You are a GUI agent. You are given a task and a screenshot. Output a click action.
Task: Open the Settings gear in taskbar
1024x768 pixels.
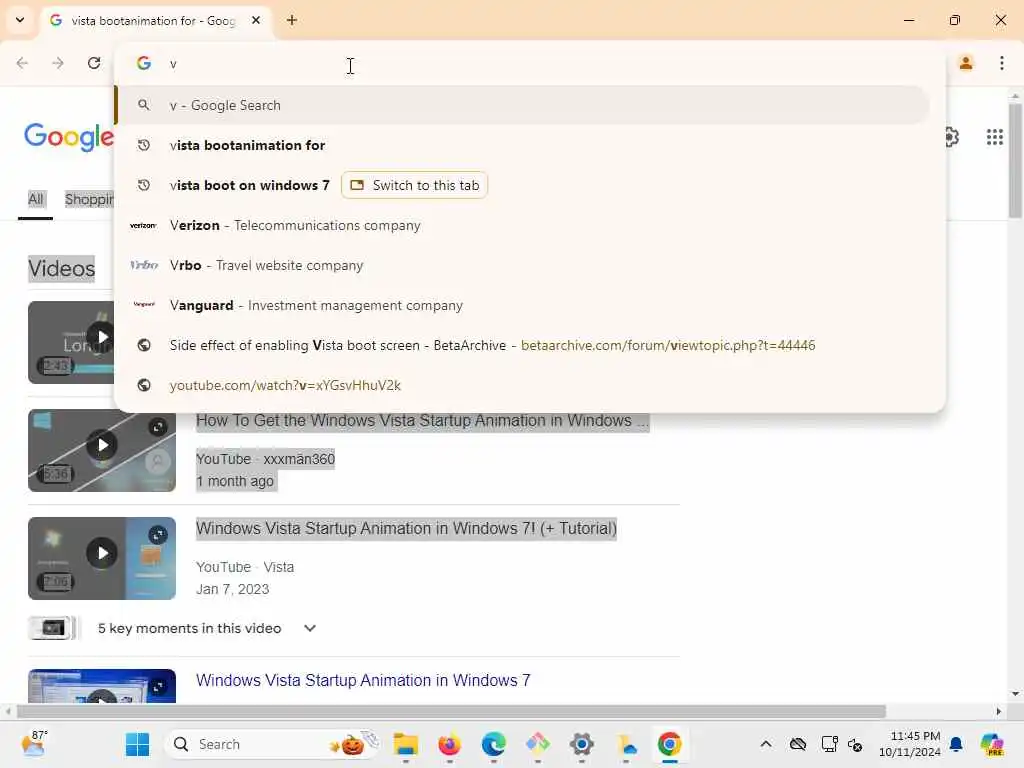(581, 744)
